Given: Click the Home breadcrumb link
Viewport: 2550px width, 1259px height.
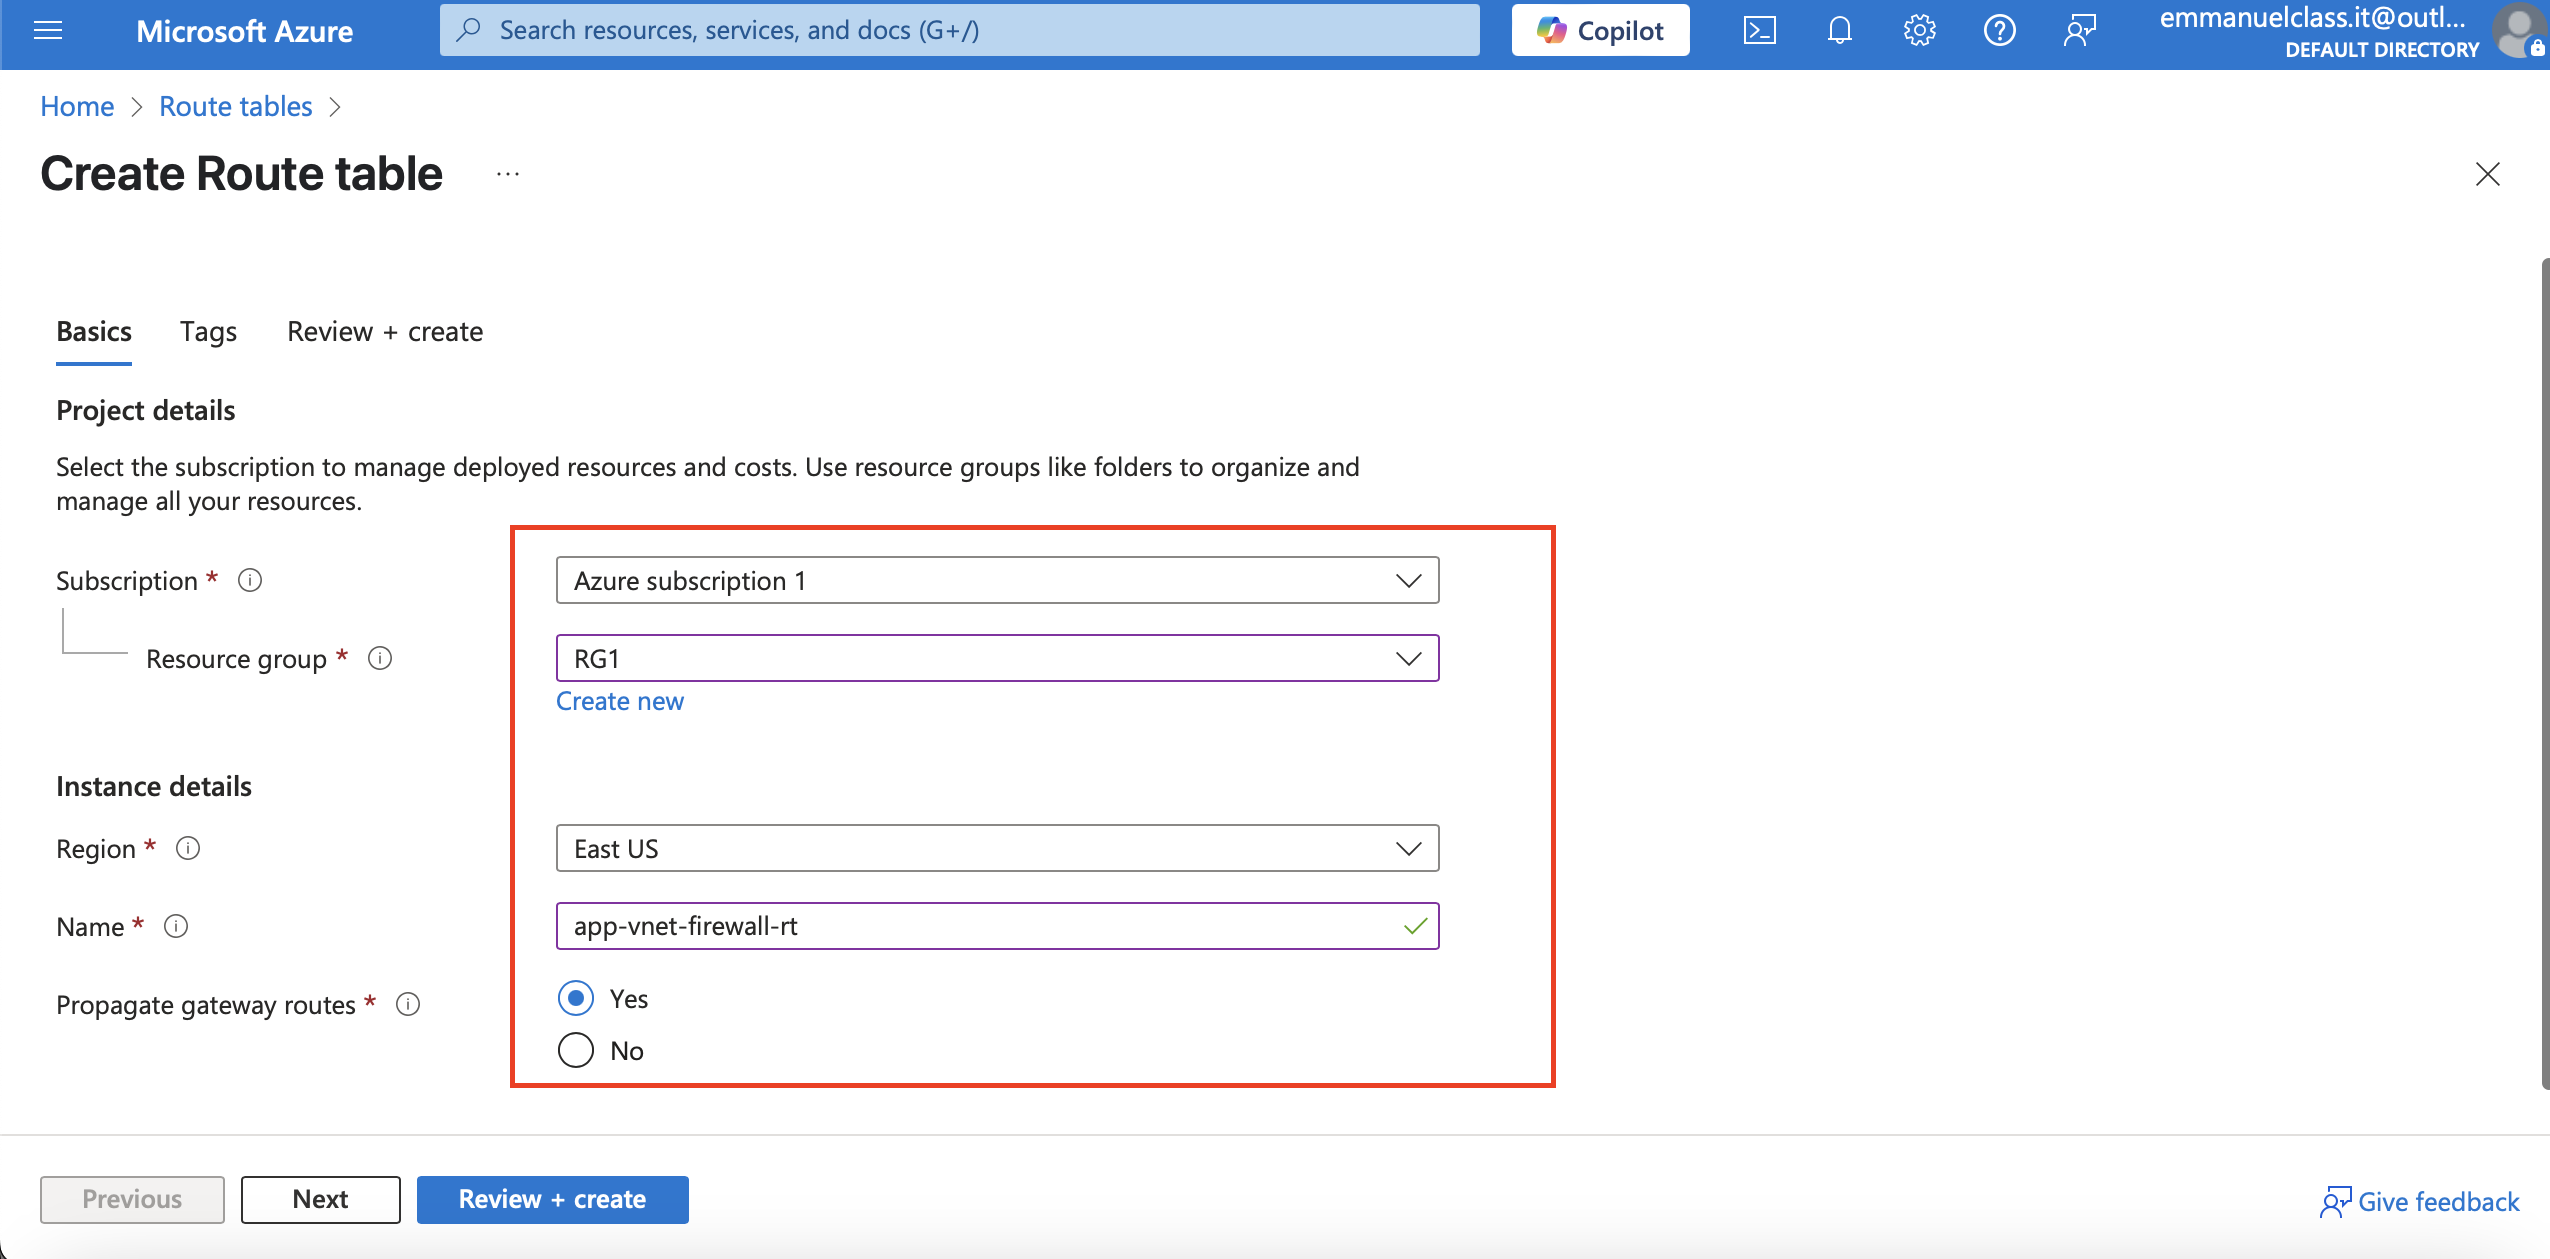Looking at the screenshot, I should [x=77, y=106].
